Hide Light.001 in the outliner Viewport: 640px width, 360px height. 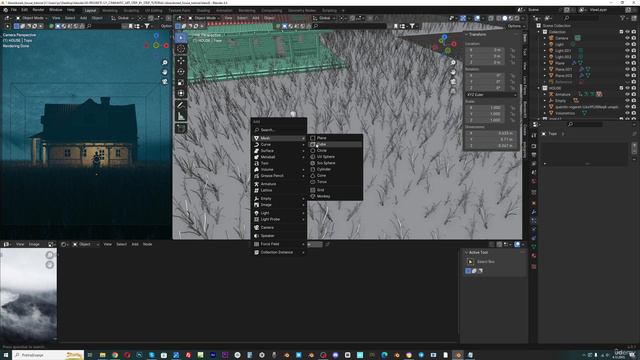[627, 51]
